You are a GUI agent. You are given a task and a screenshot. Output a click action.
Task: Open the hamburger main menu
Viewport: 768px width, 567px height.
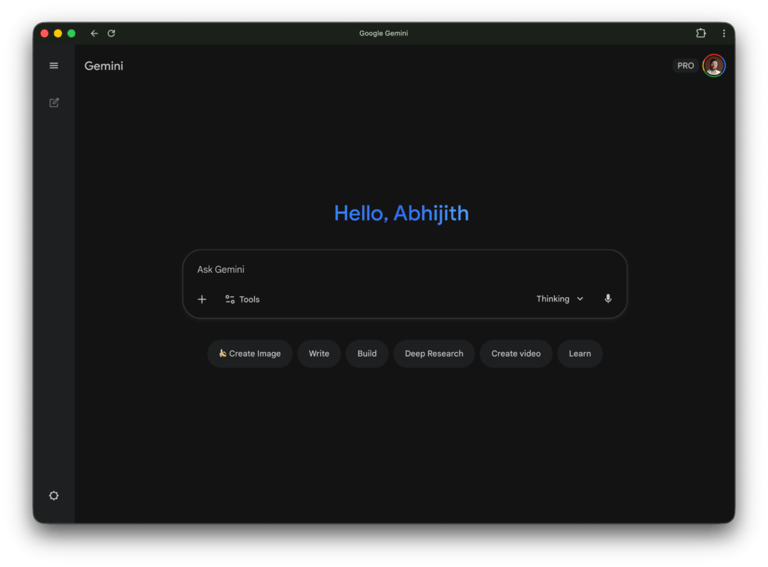tap(54, 66)
